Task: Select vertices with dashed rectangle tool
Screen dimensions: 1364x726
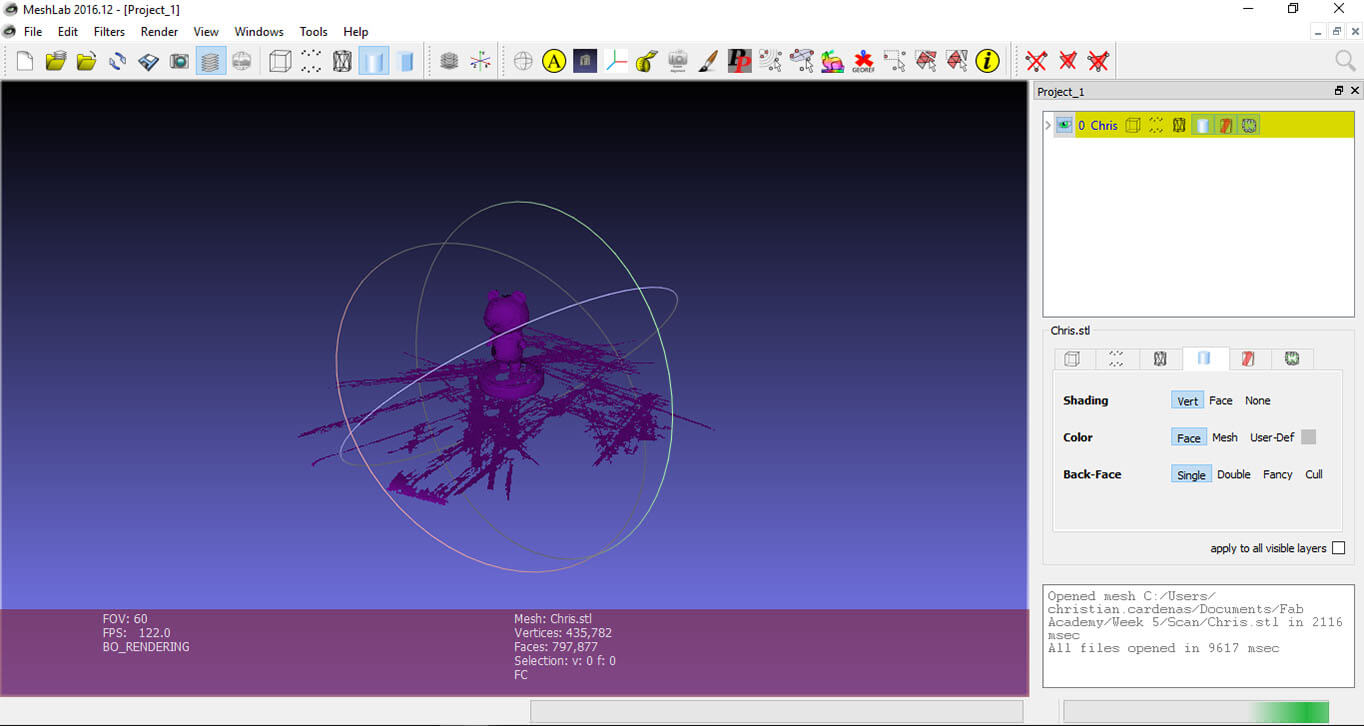Action: (x=894, y=61)
